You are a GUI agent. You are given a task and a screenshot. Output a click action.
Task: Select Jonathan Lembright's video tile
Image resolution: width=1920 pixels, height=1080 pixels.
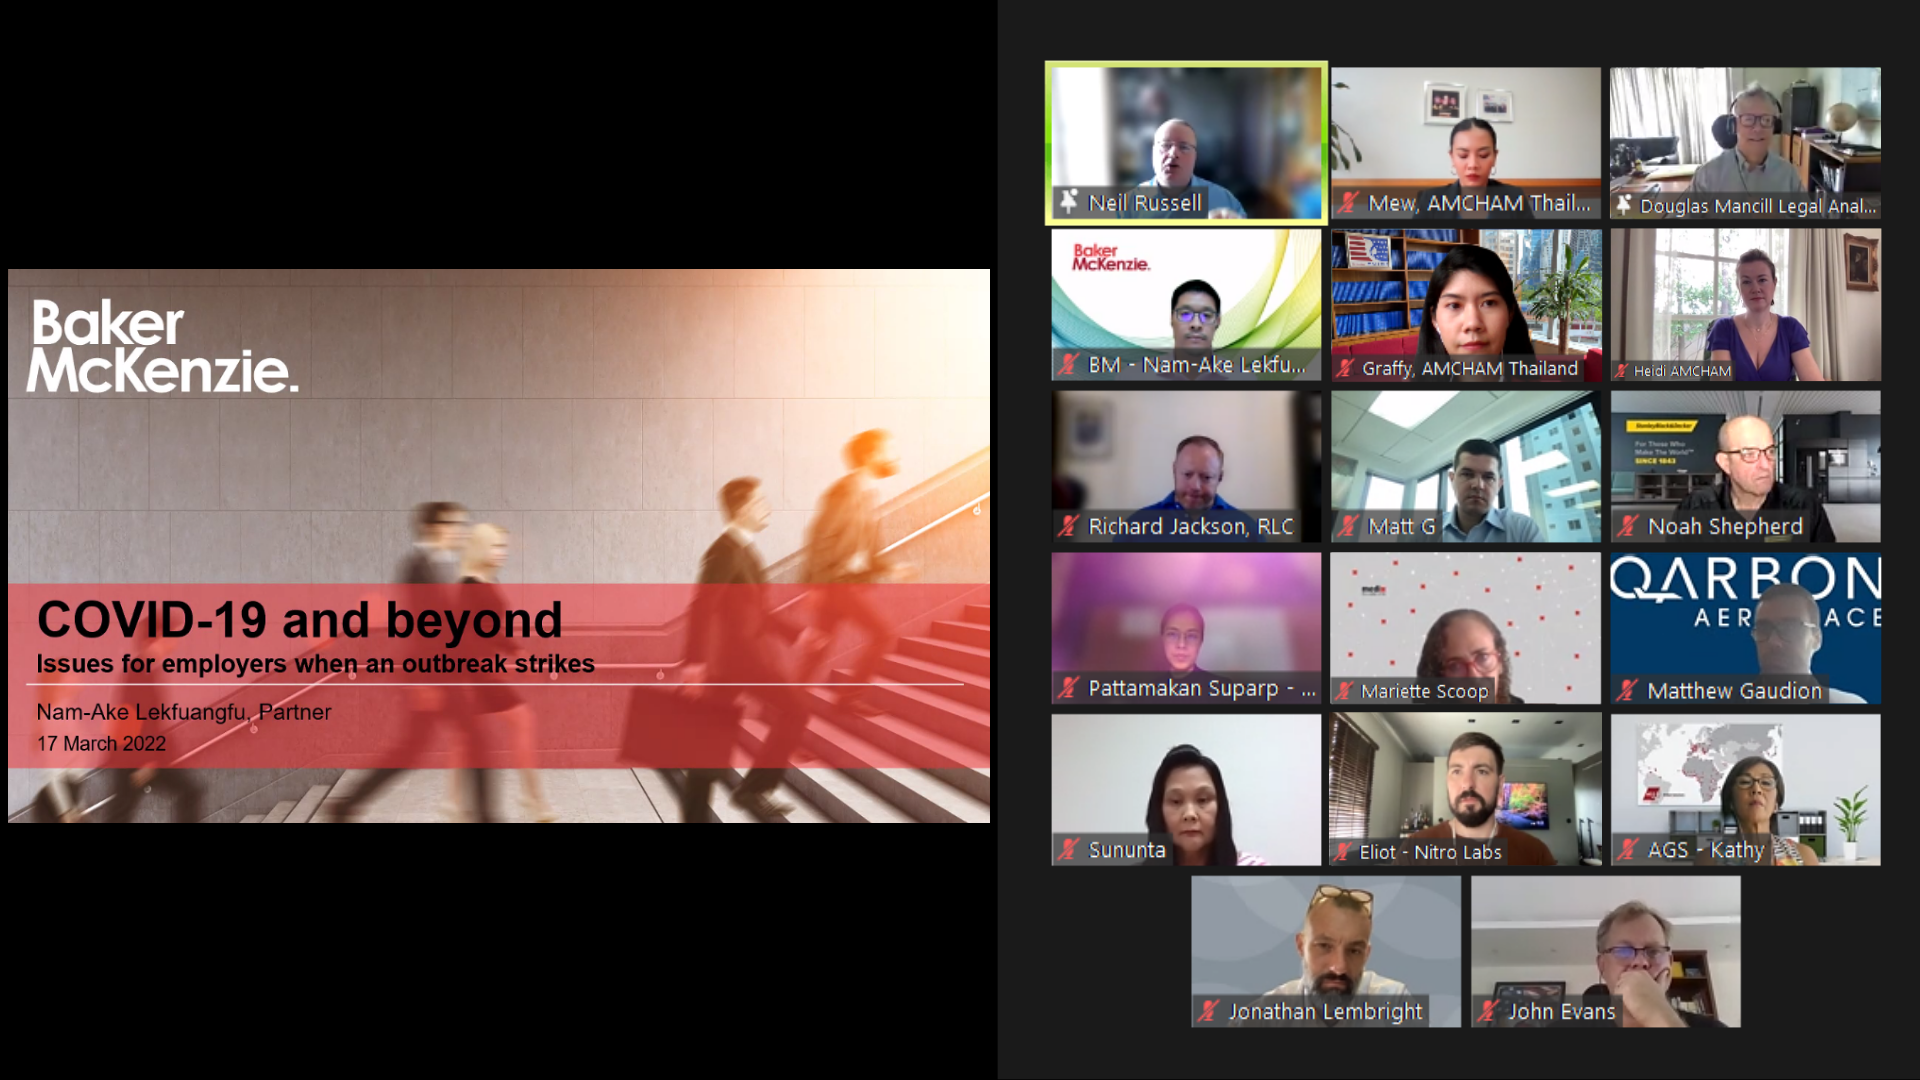coord(1326,951)
